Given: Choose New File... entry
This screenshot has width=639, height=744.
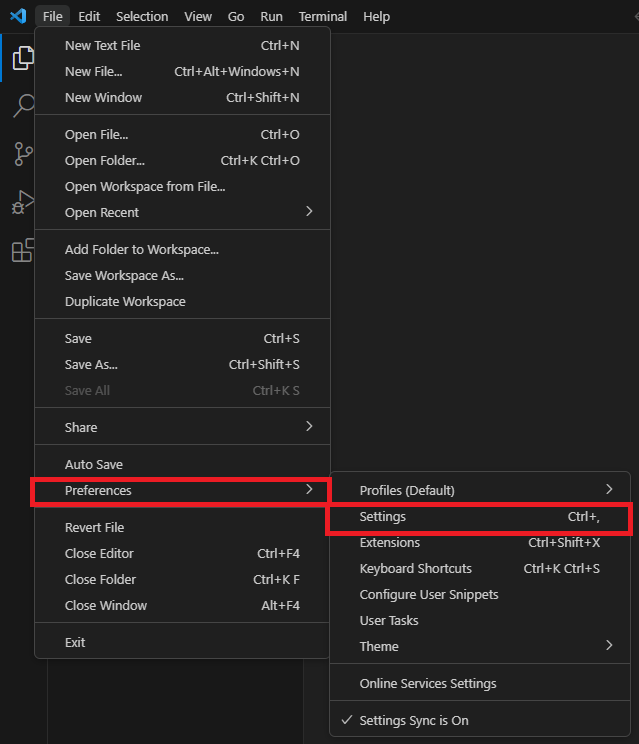Looking at the screenshot, I should [182, 72].
